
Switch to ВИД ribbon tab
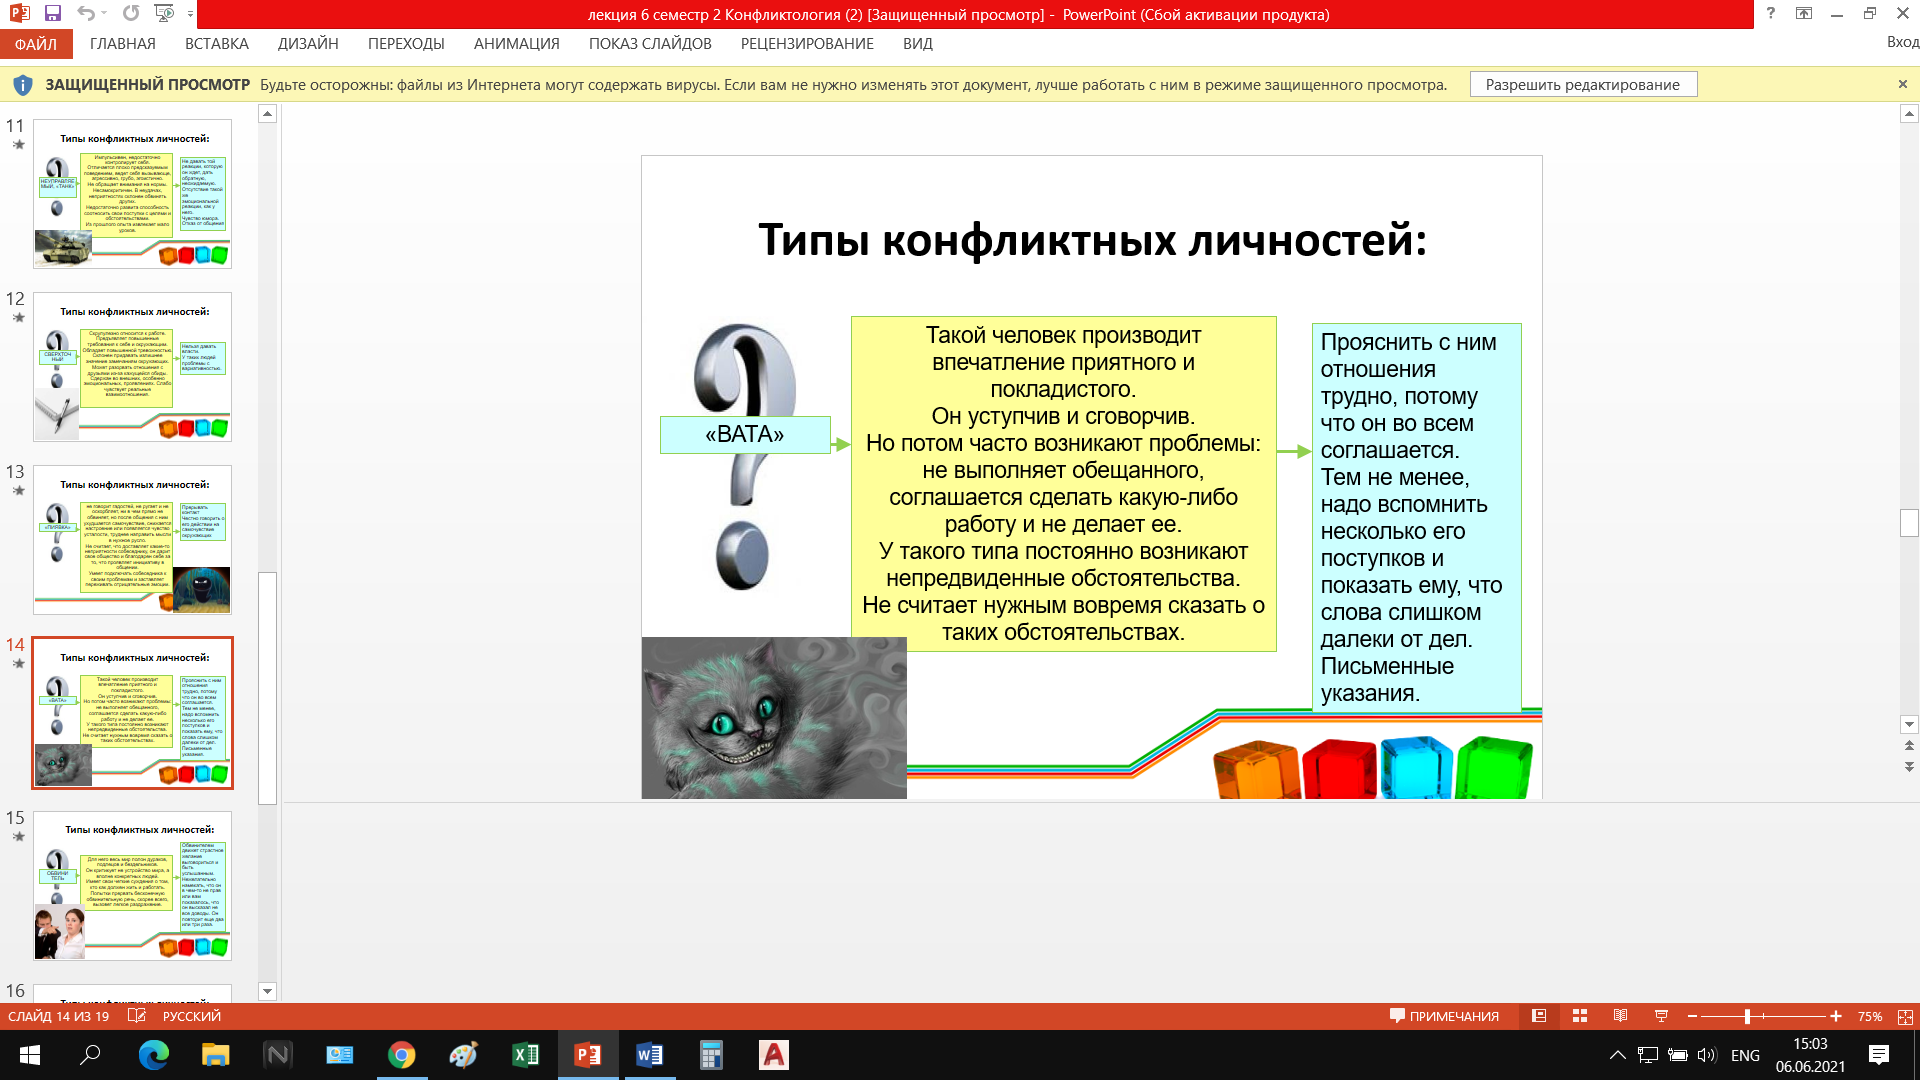(918, 44)
